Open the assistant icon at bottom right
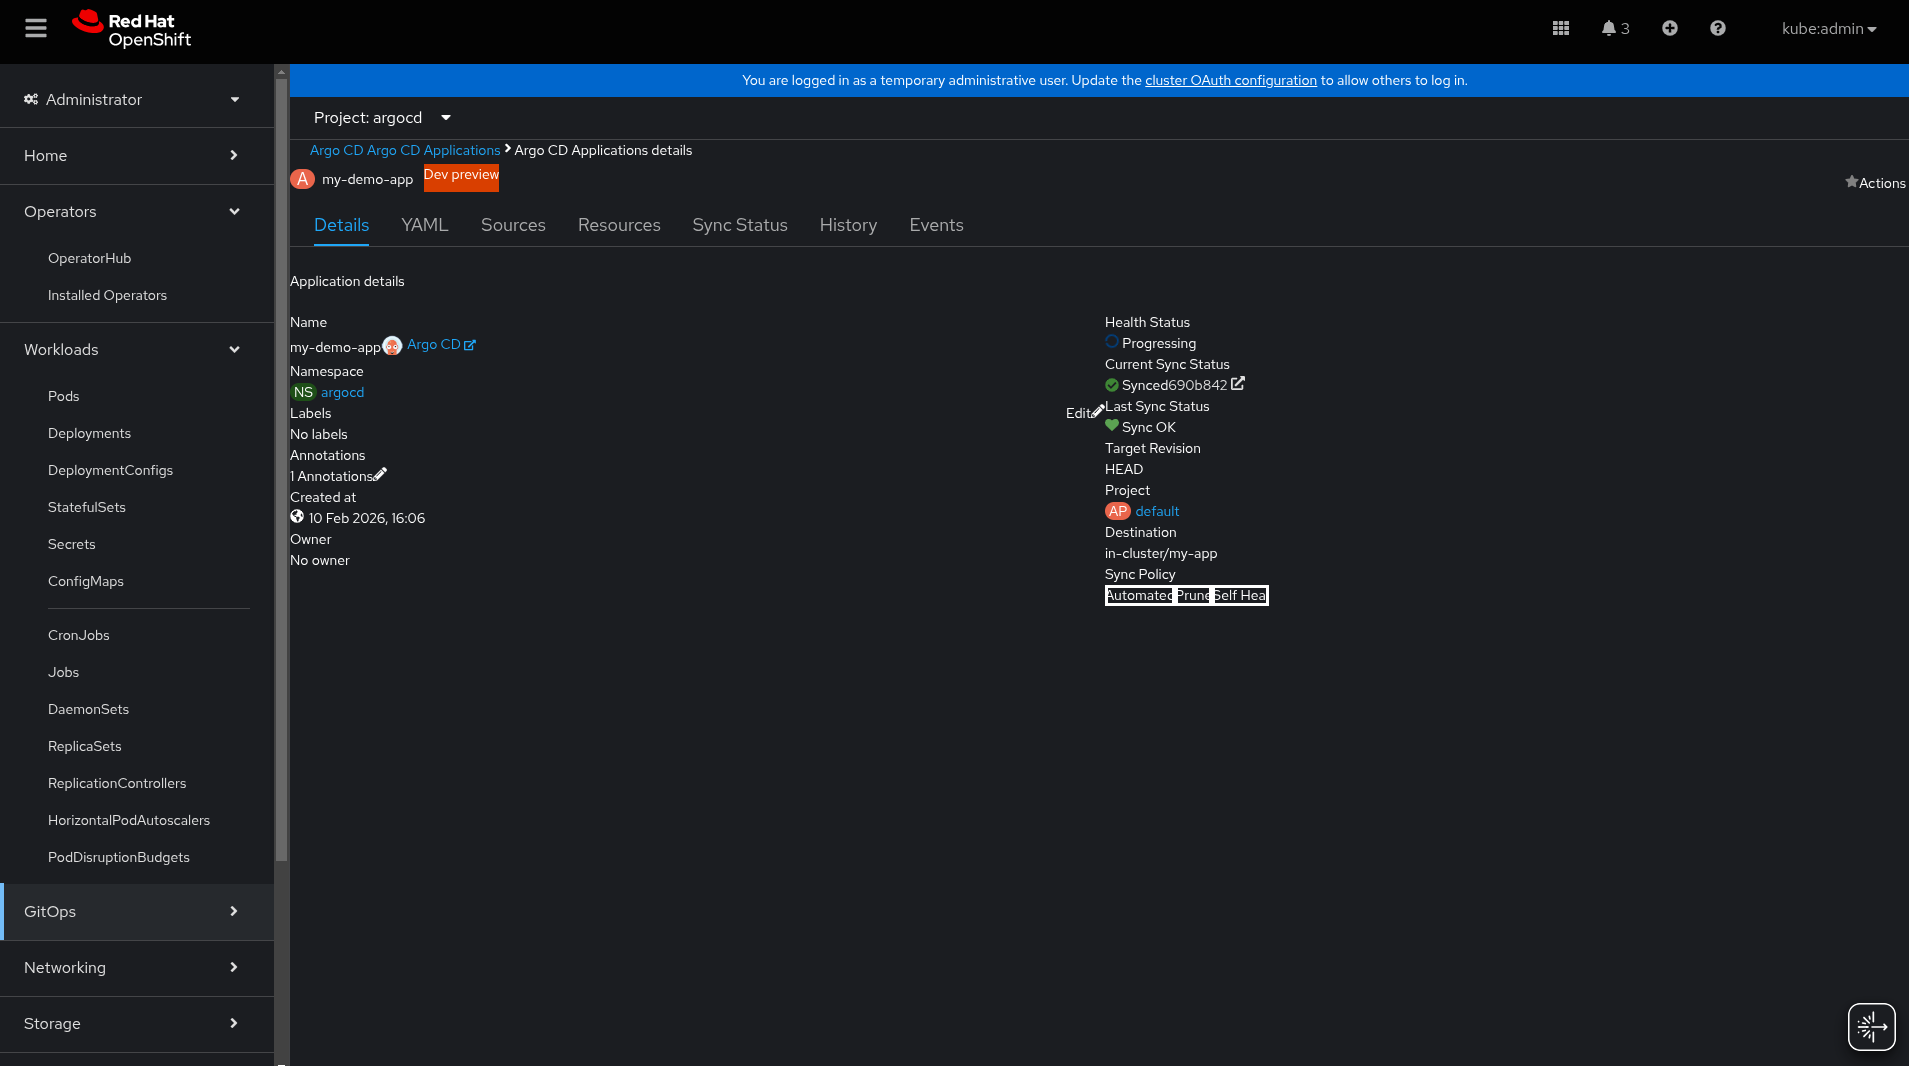The image size is (1909, 1066). (1871, 1027)
